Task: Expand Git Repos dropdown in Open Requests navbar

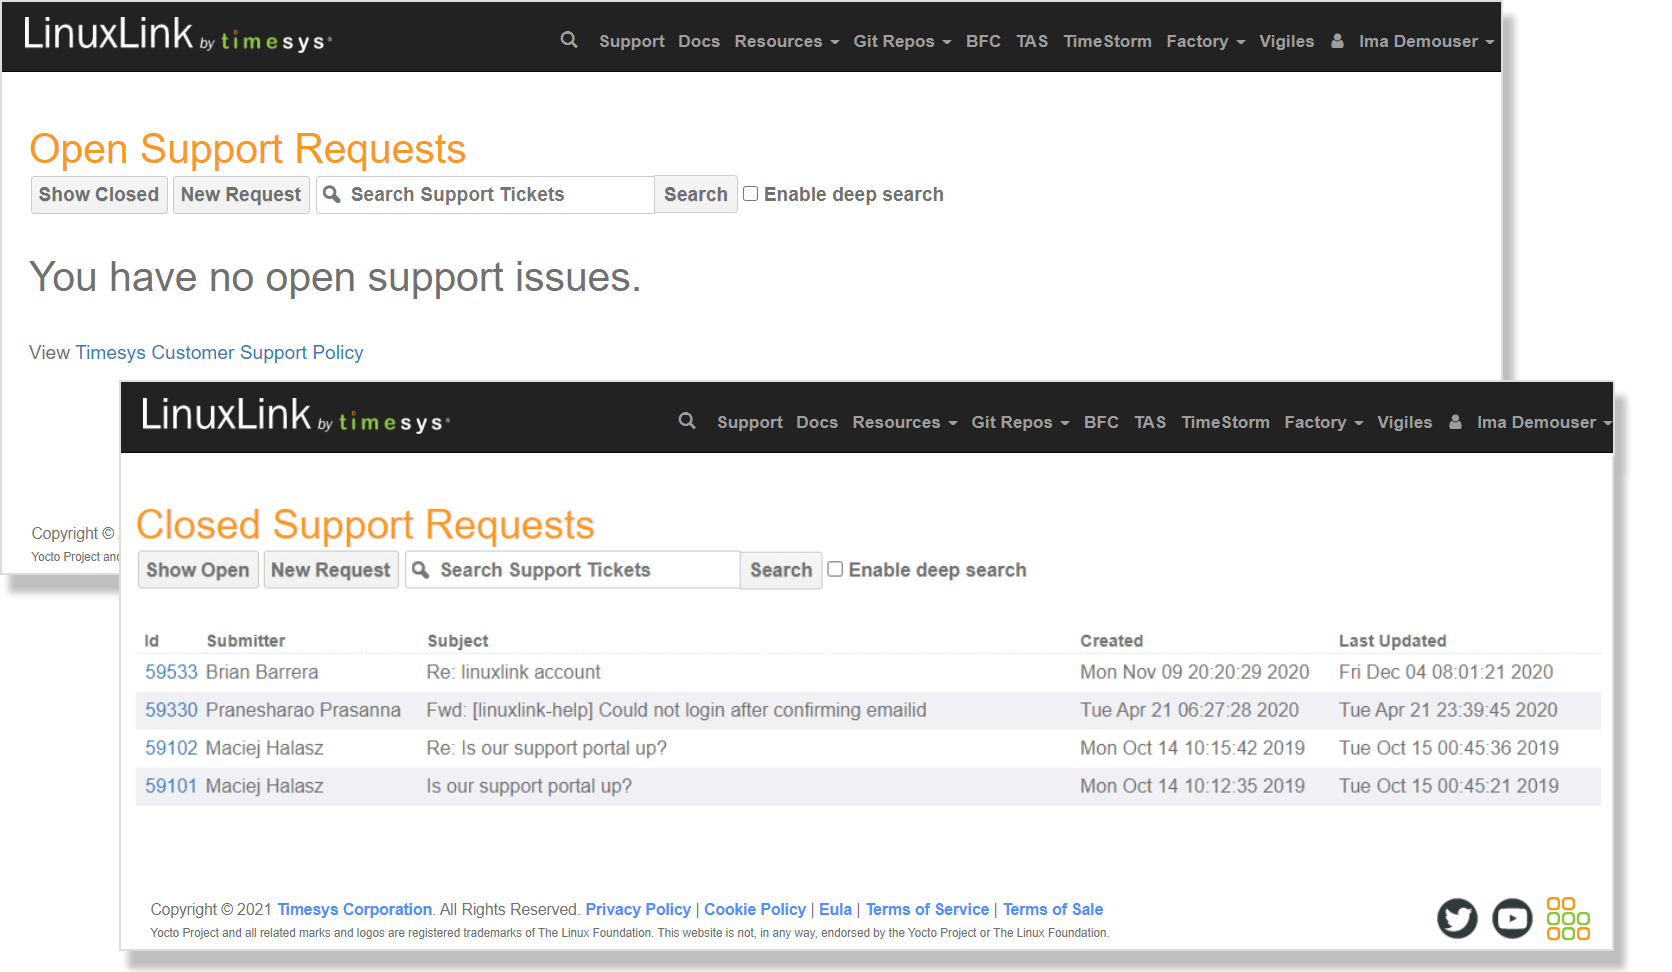Action: (x=902, y=41)
